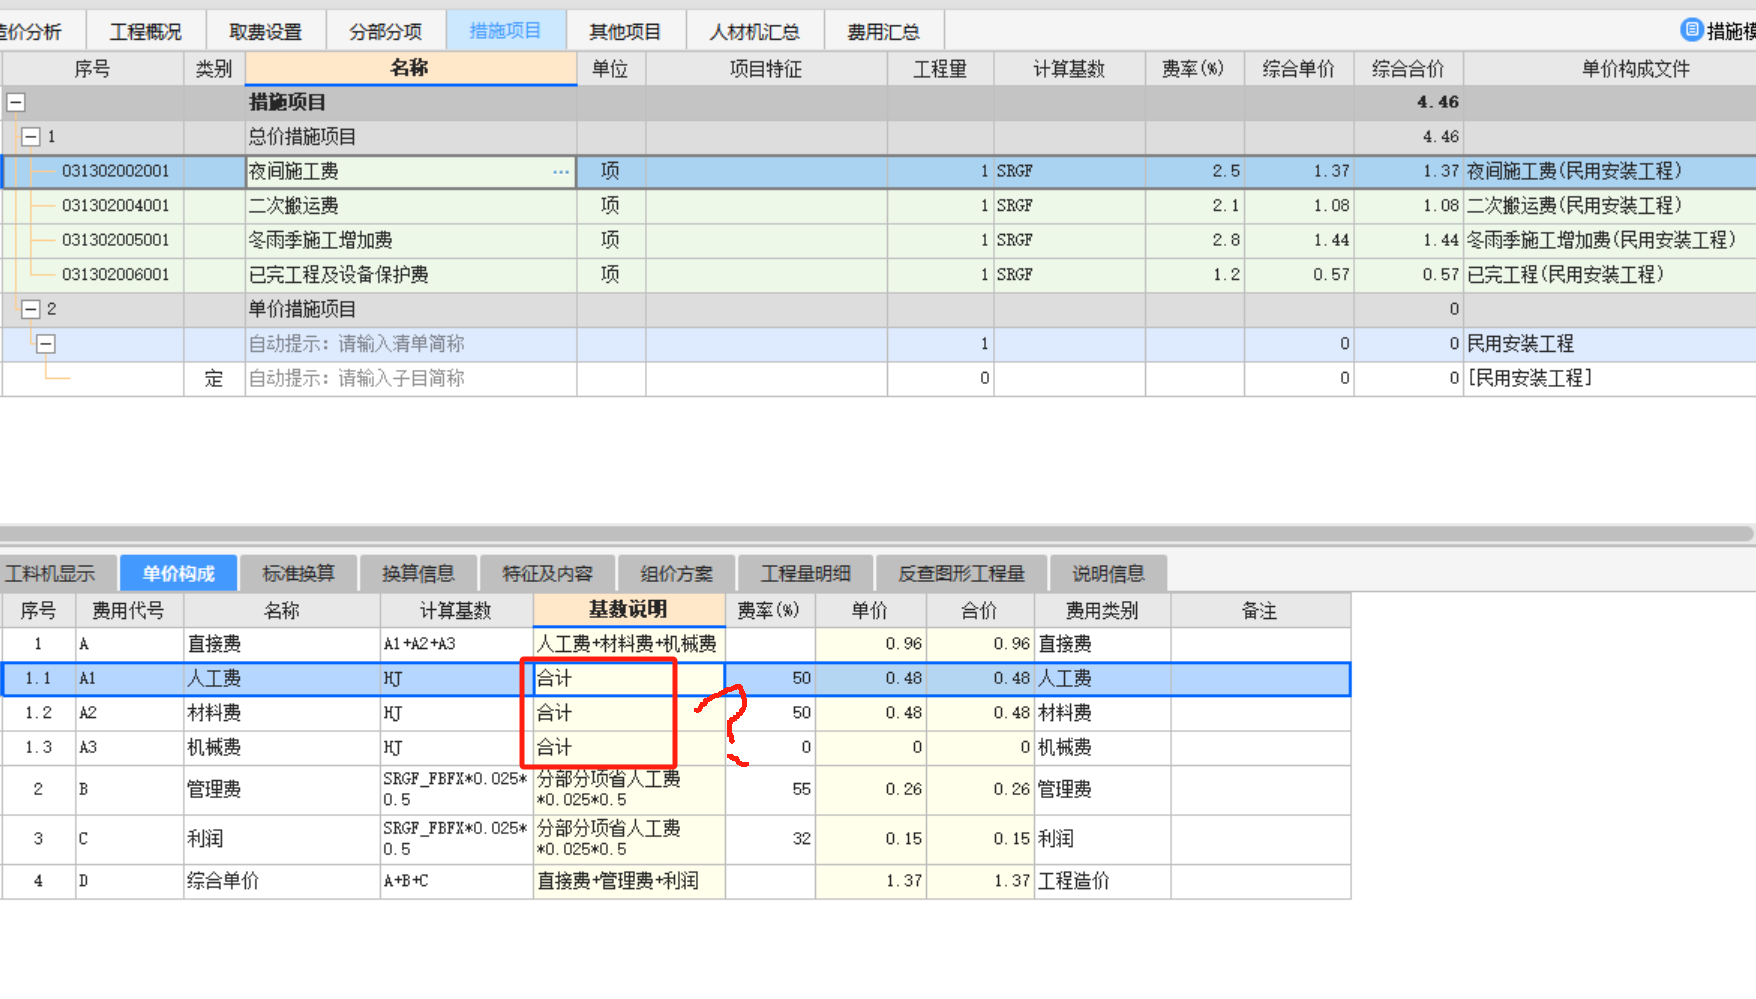The image size is (1756, 999).
Task: Open the ellipsis button in 夜间施工费 cell
Action: (x=561, y=172)
